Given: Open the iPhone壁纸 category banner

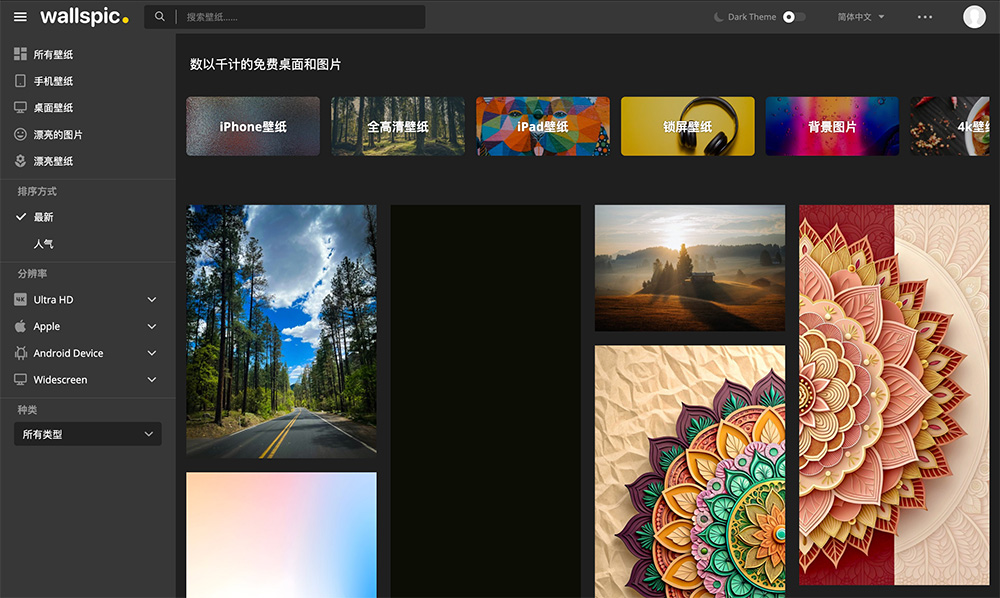Looking at the screenshot, I should pyautogui.click(x=252, y=126).
